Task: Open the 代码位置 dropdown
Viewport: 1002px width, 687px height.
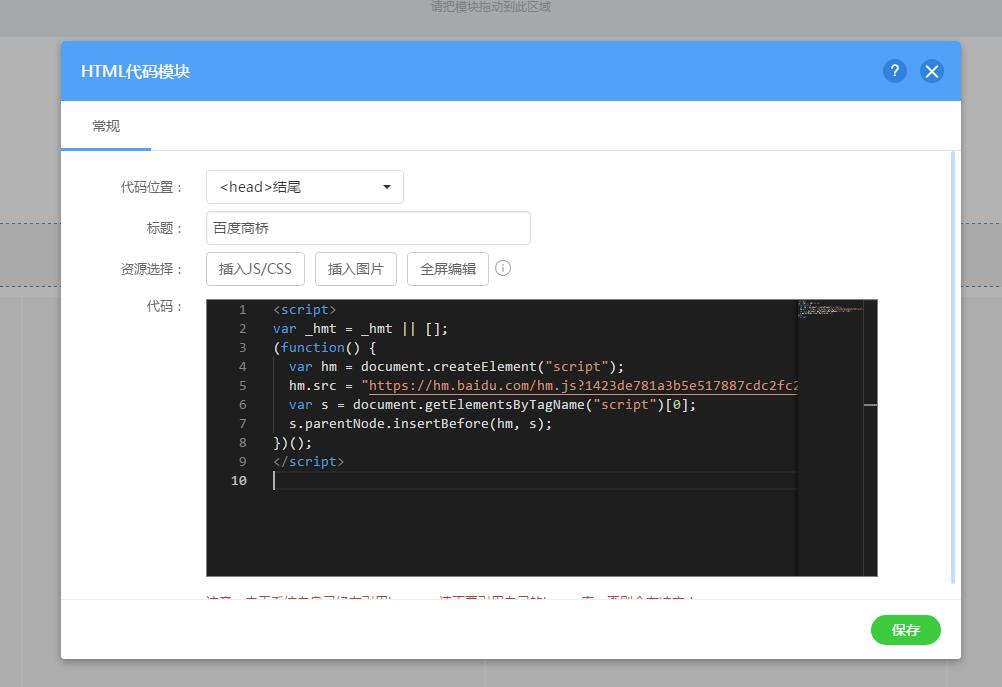Action: (x=305, y=187)
